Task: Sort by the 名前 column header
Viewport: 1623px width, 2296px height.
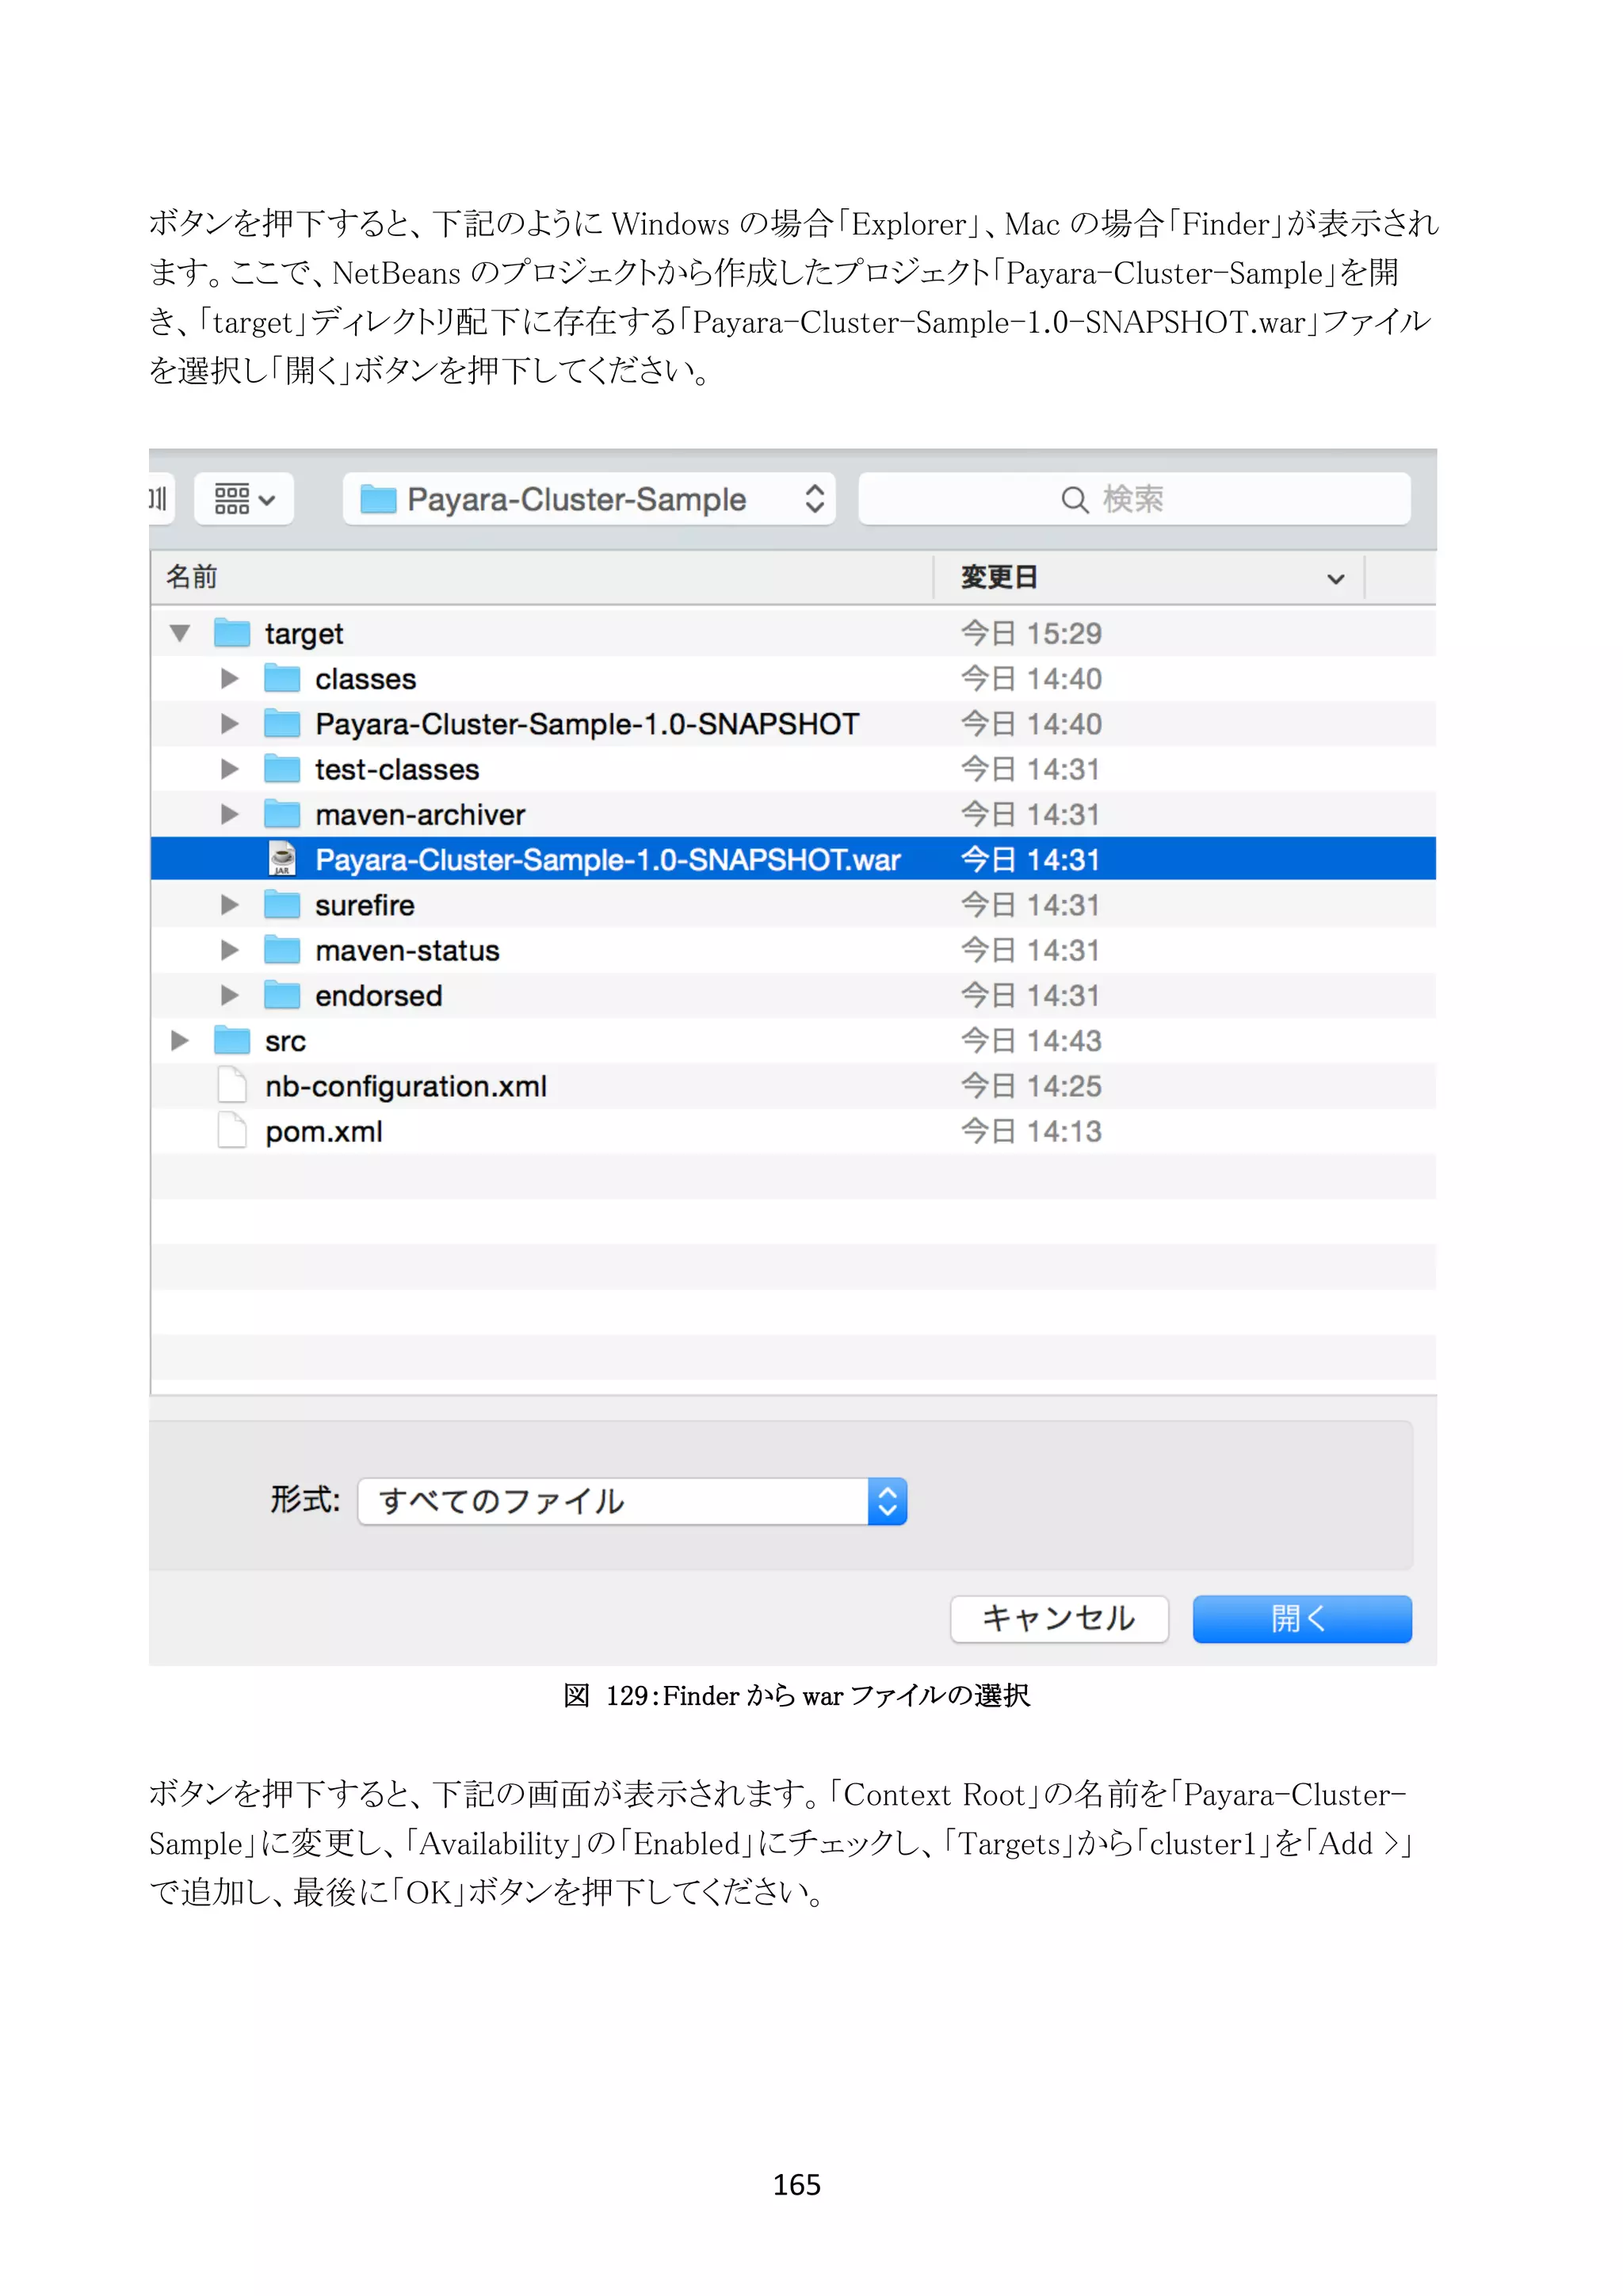Action: click(541, 577)
